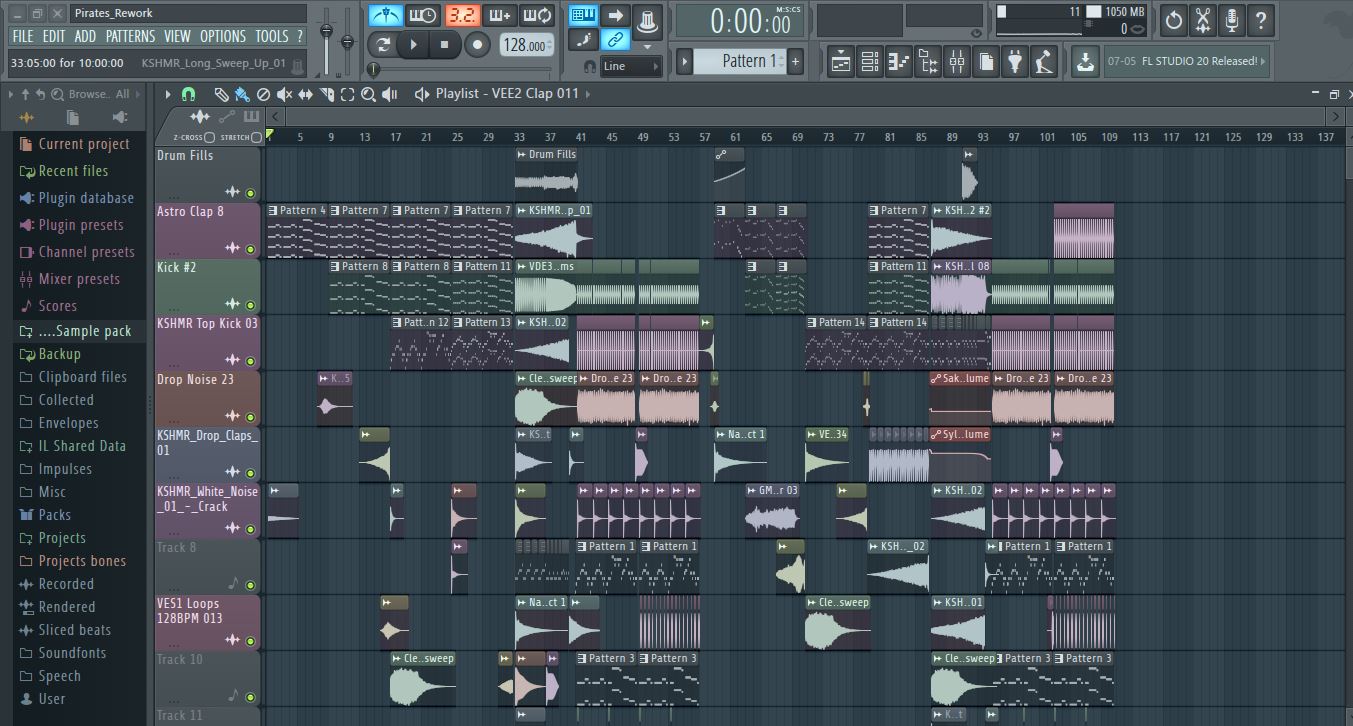1353x726 pixels.
Task: Toggle the STRETCH option
Action: [x=257, y=137]
